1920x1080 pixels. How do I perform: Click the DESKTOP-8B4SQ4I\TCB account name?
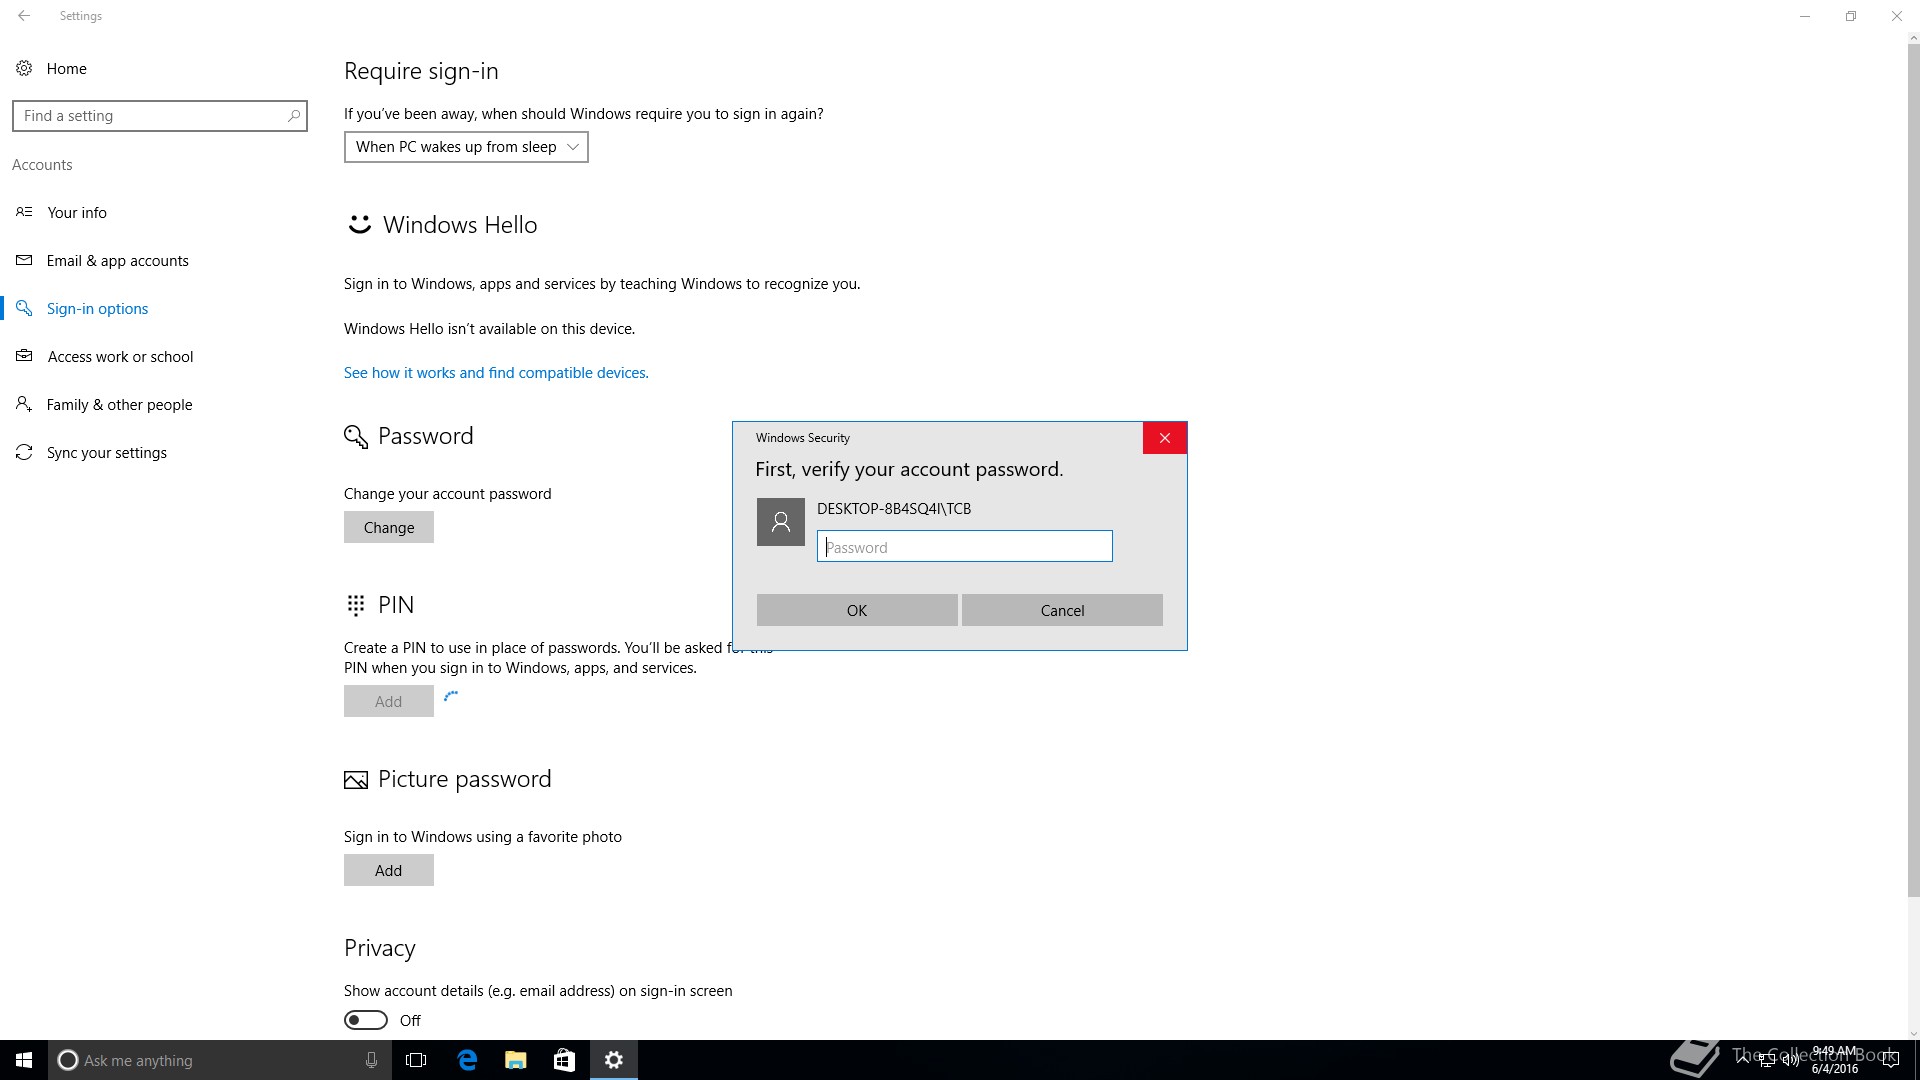894,508
